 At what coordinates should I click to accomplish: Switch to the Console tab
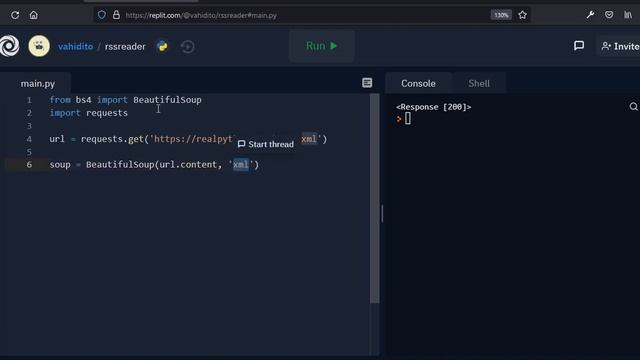[x=418, y=83]
